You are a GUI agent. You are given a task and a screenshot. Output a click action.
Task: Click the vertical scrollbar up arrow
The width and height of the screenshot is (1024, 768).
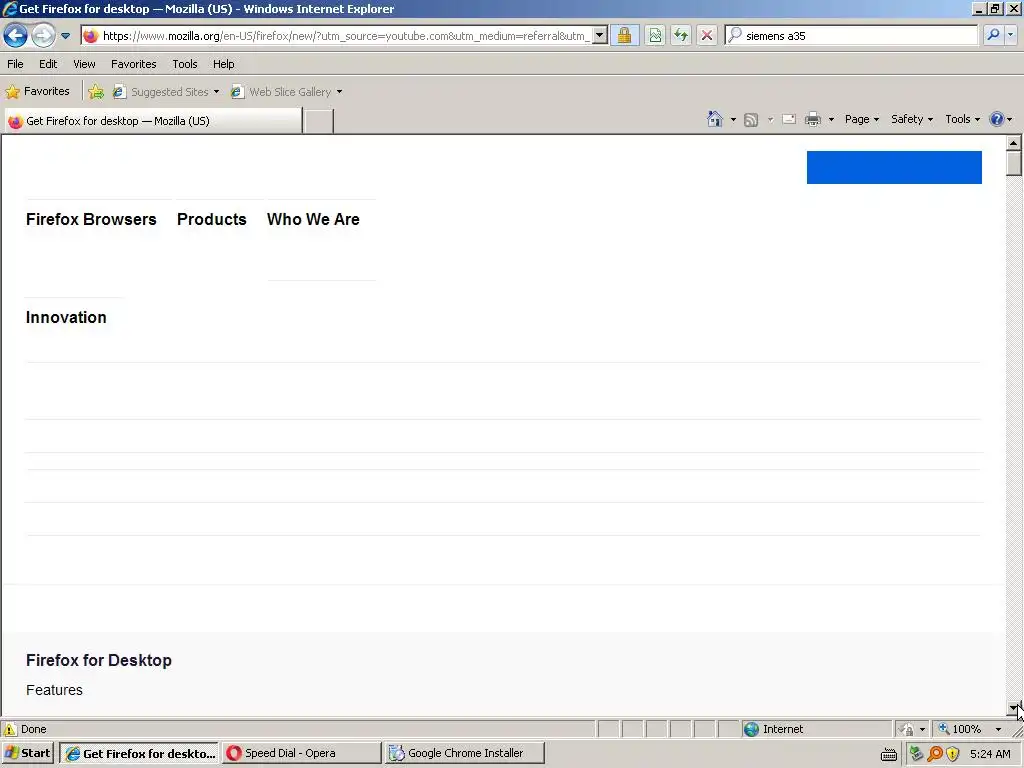point(1013,142)
